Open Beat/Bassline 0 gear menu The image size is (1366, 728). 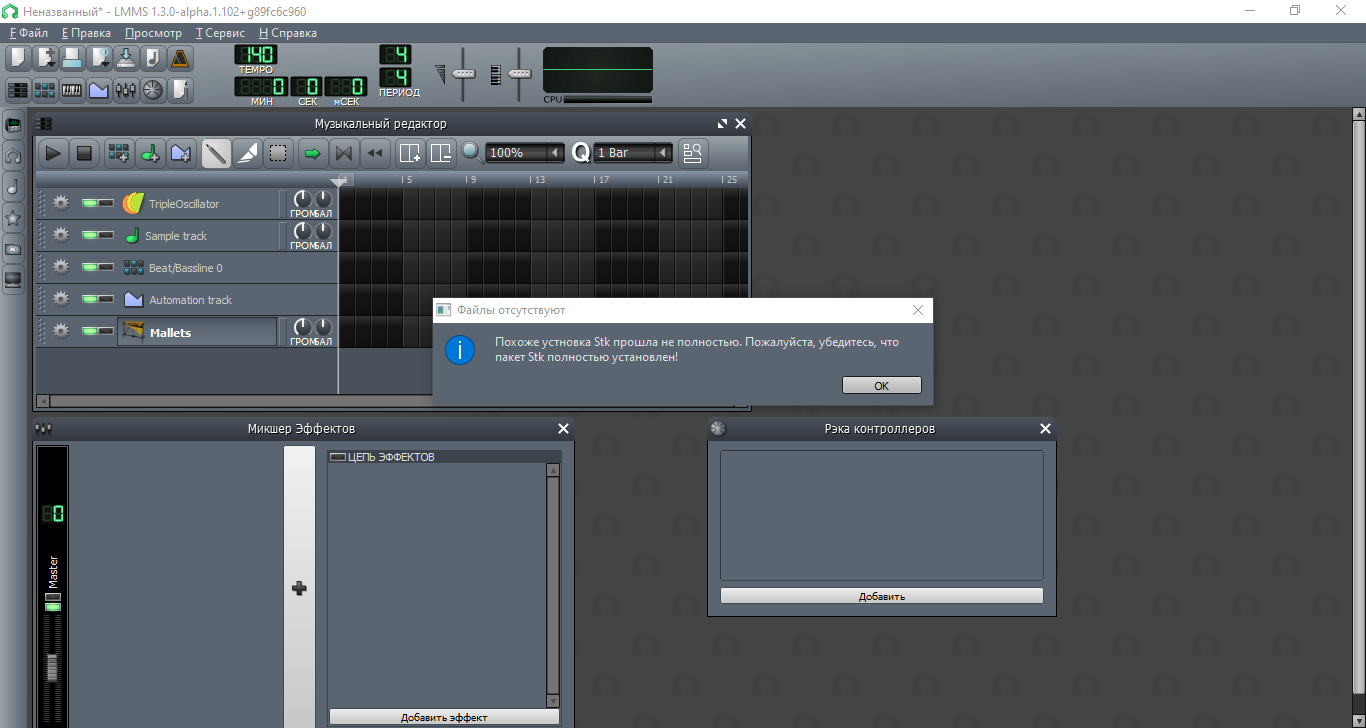tap(61, 268)
